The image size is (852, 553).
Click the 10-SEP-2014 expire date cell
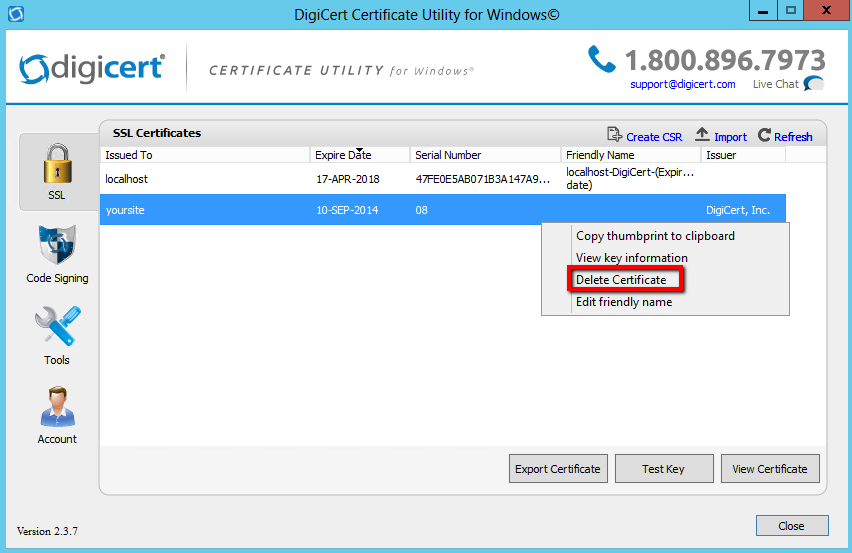click(x=347, y=210)
